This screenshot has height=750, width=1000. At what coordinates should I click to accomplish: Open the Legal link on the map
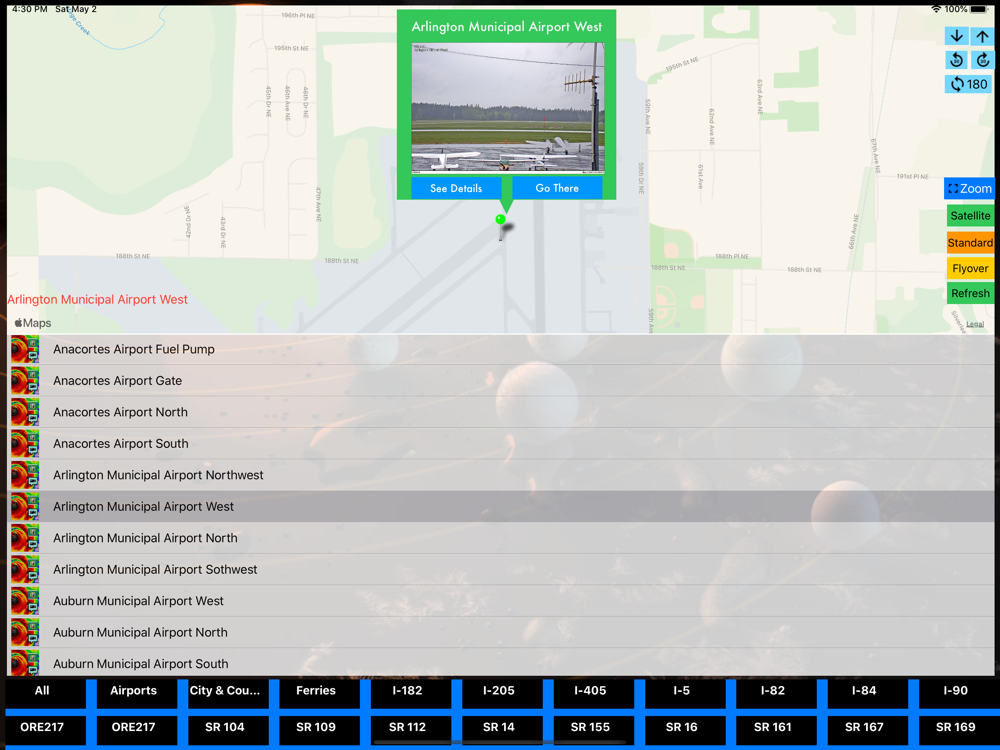974,325
